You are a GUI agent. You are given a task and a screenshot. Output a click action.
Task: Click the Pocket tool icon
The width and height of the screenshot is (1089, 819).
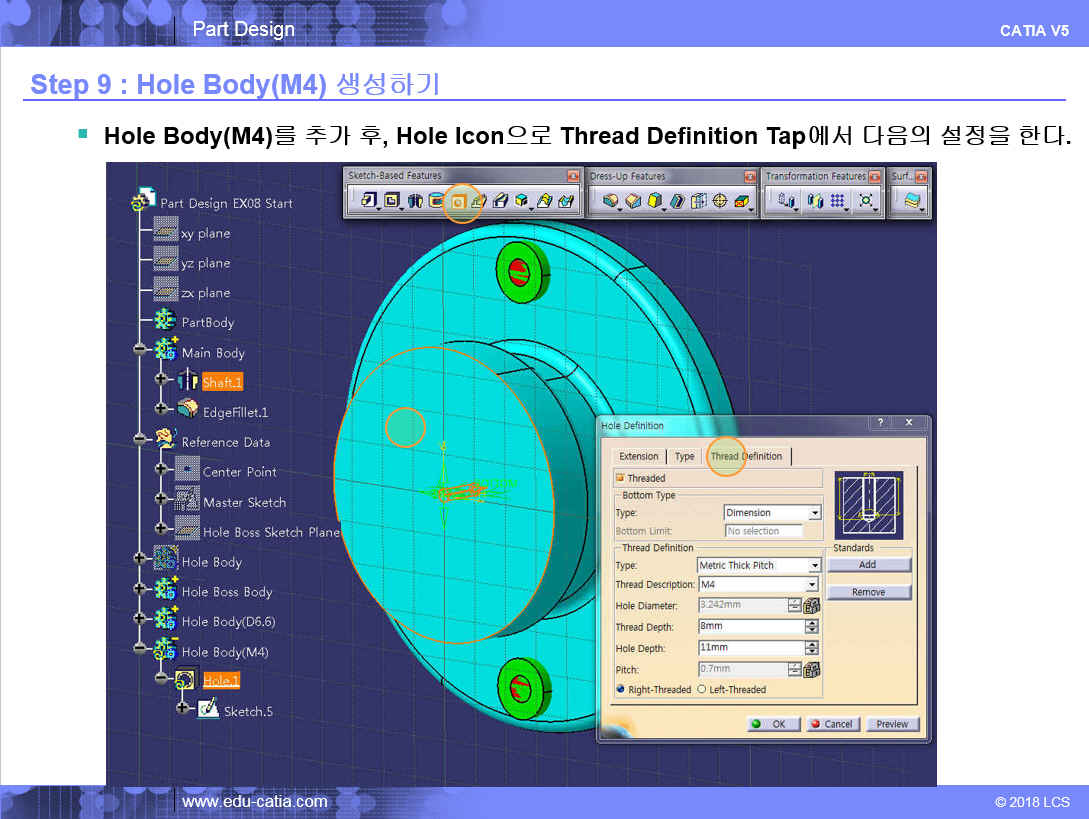tap(393, 201)
